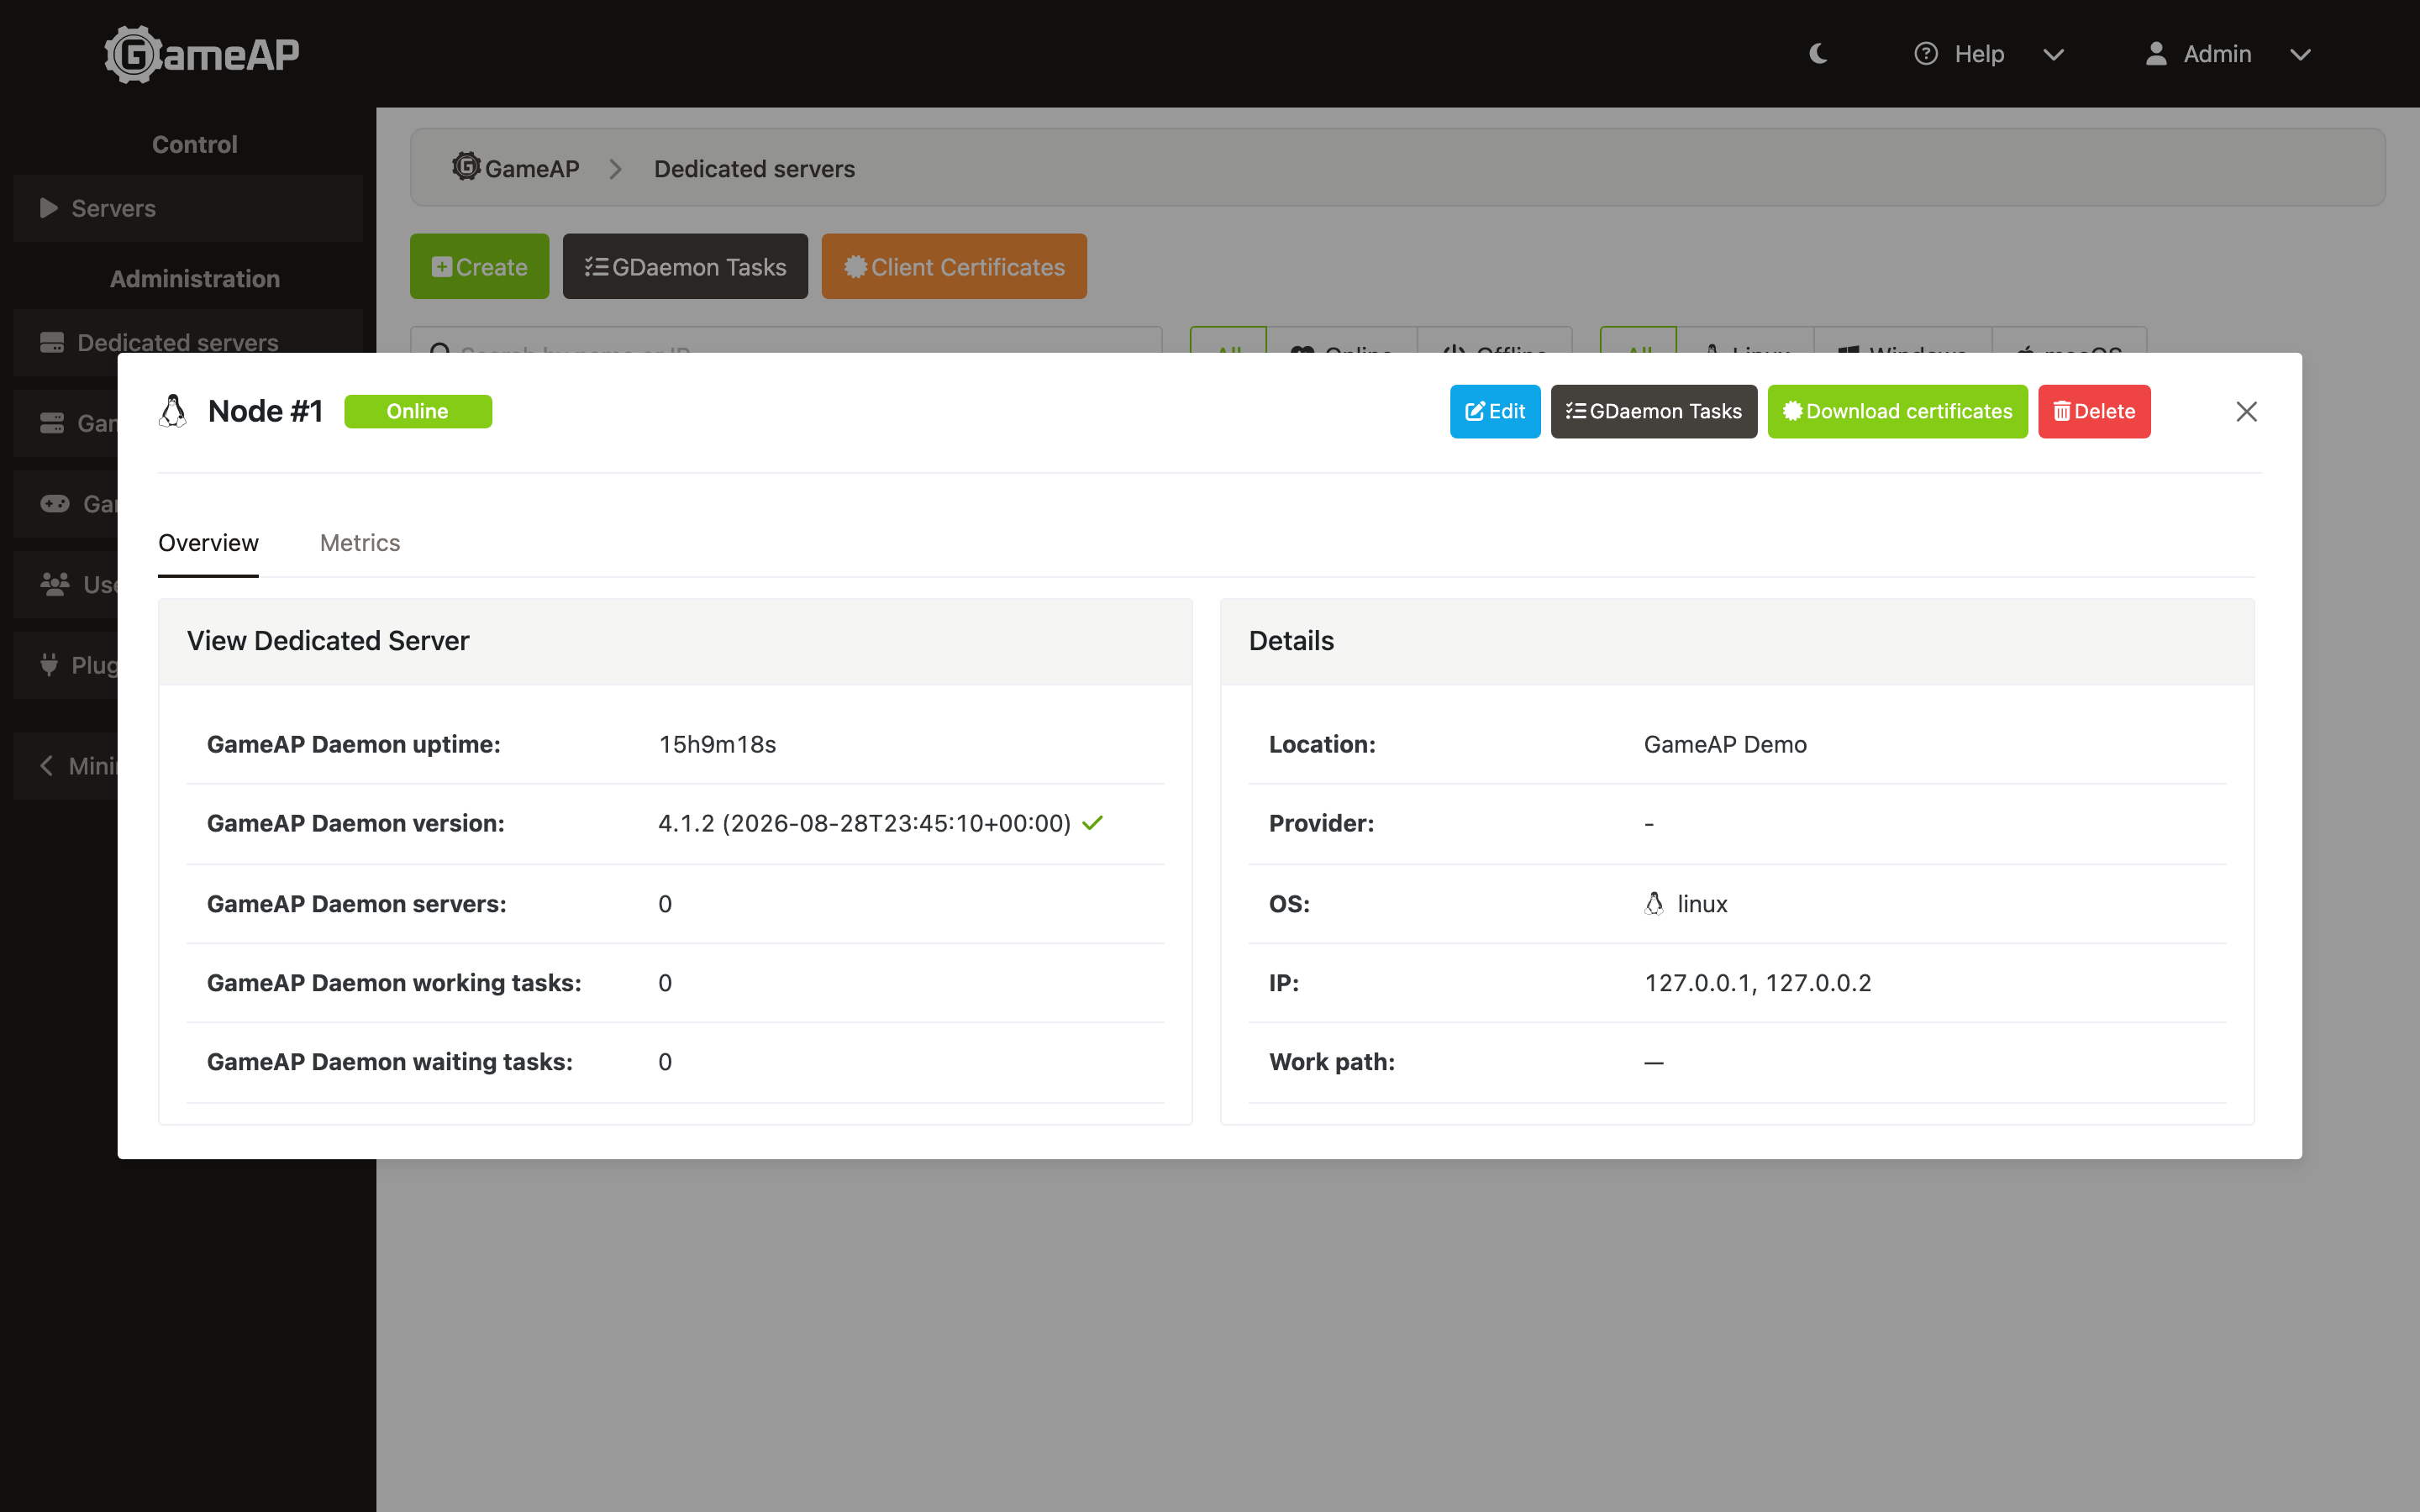This screenshot has height=1512, width=2420.
Task: Click the game servers sidebar icon below Dedicated servers
Action: (x=52, y=423)
